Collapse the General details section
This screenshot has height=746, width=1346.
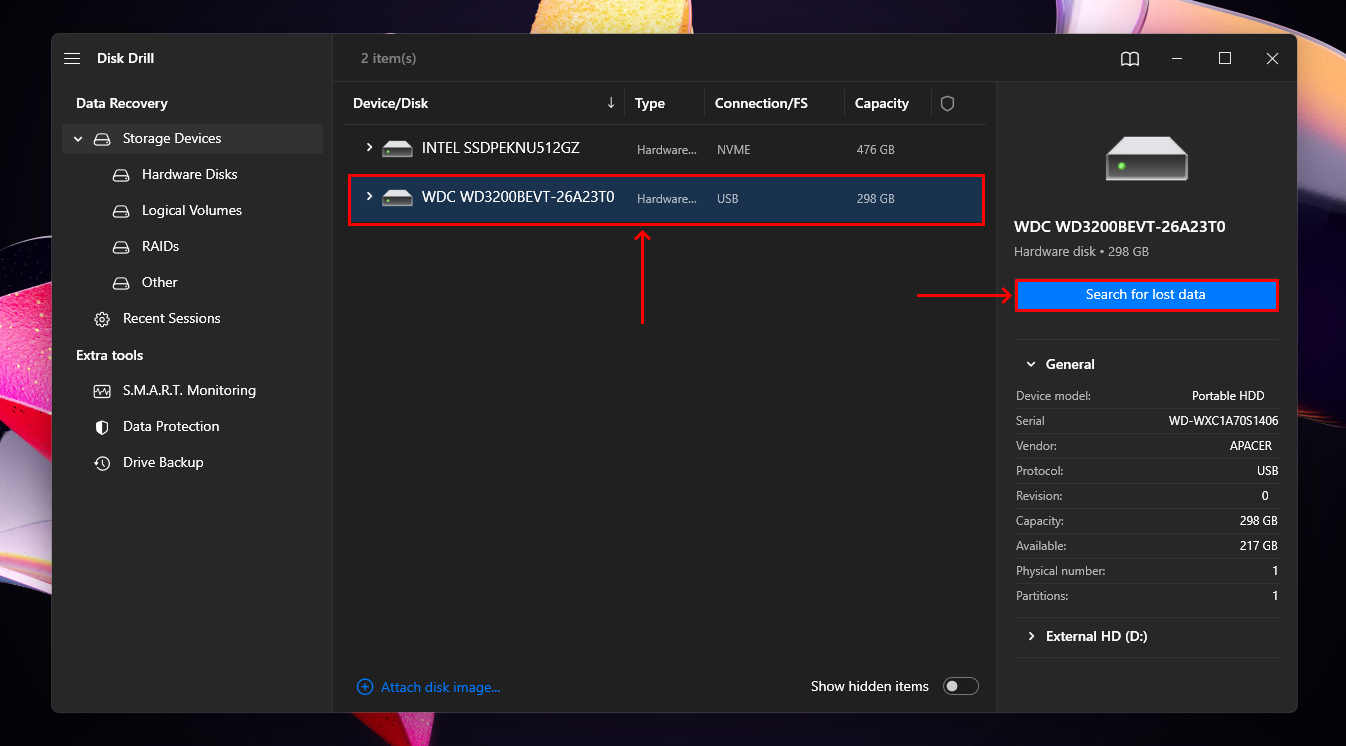[1031, 364]
